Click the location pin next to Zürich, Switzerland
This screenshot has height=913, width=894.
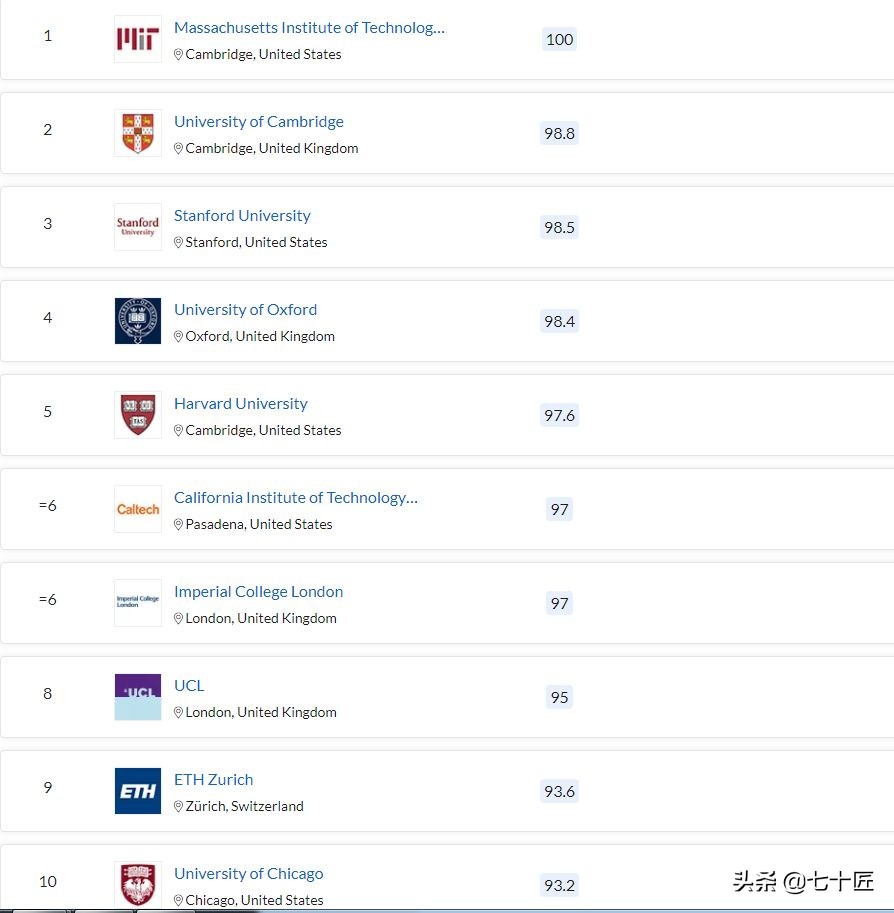click(179, 806)
